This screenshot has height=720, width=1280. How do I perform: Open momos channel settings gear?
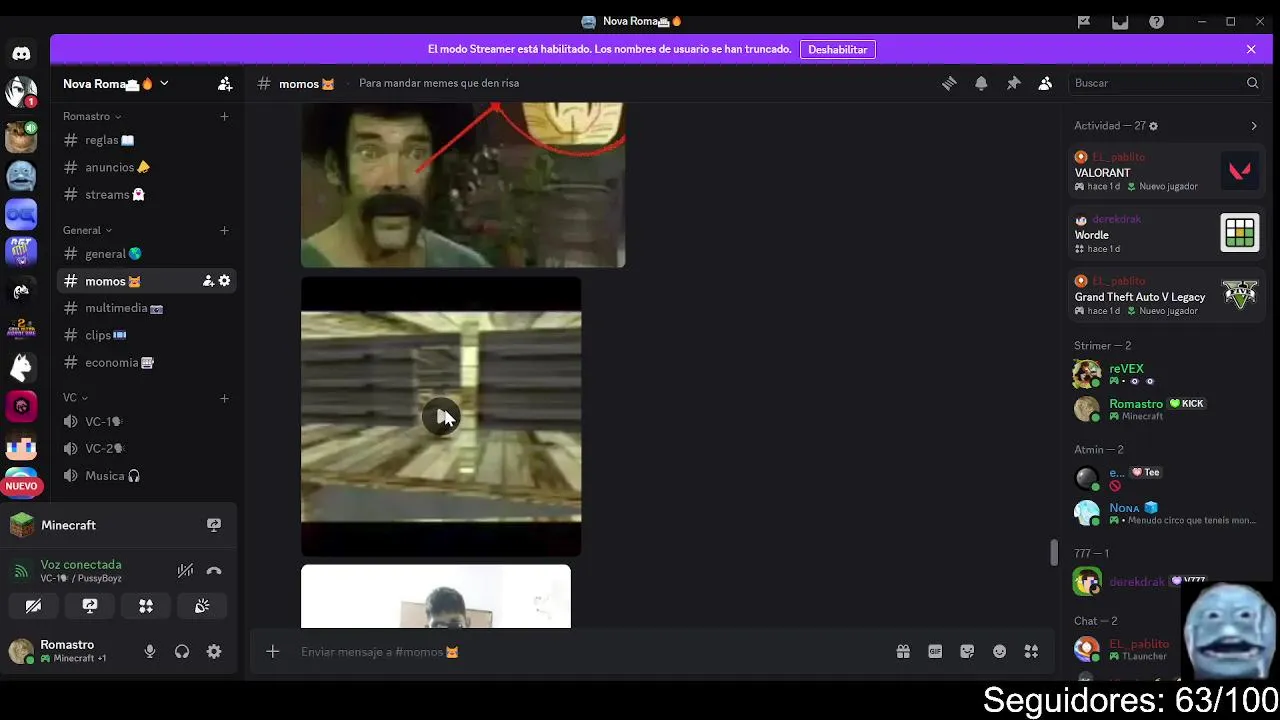[224, 281]
